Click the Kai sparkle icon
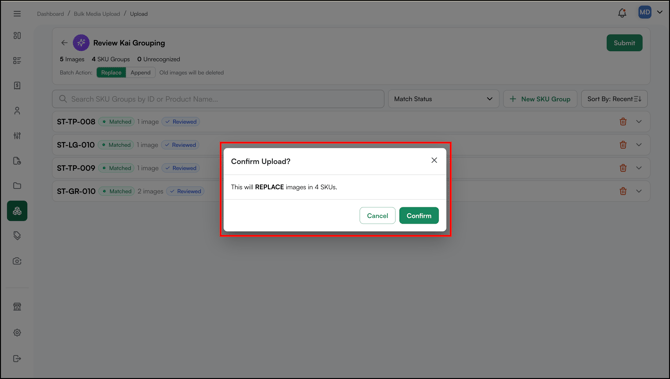 point(81,43)
